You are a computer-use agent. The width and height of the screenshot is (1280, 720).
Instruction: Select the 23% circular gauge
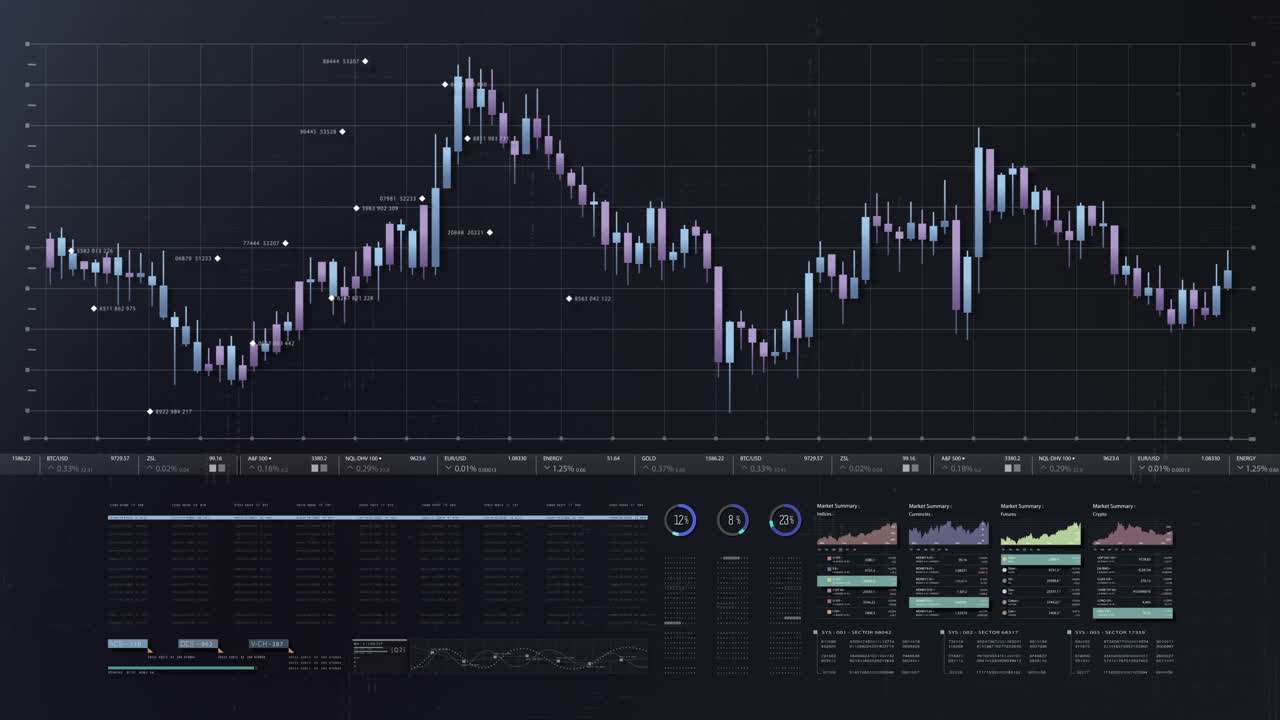(x=786, y=520)
